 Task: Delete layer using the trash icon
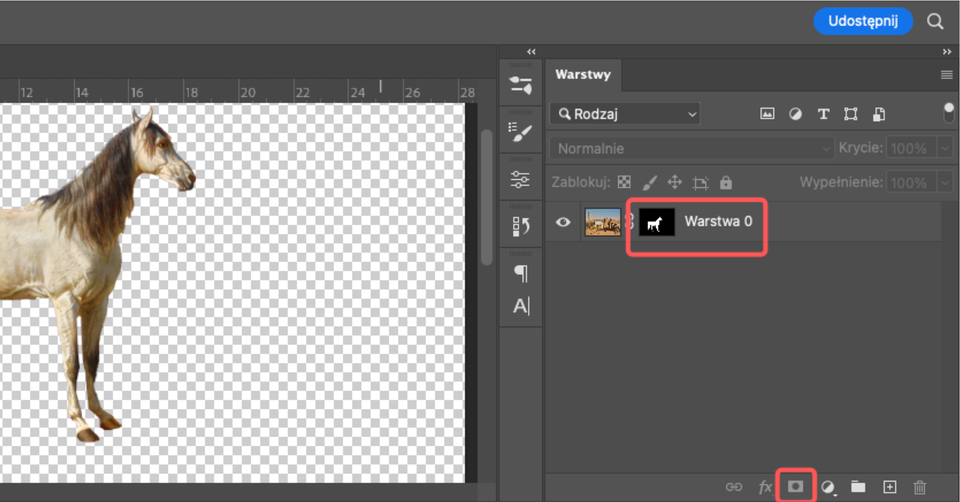920,486
